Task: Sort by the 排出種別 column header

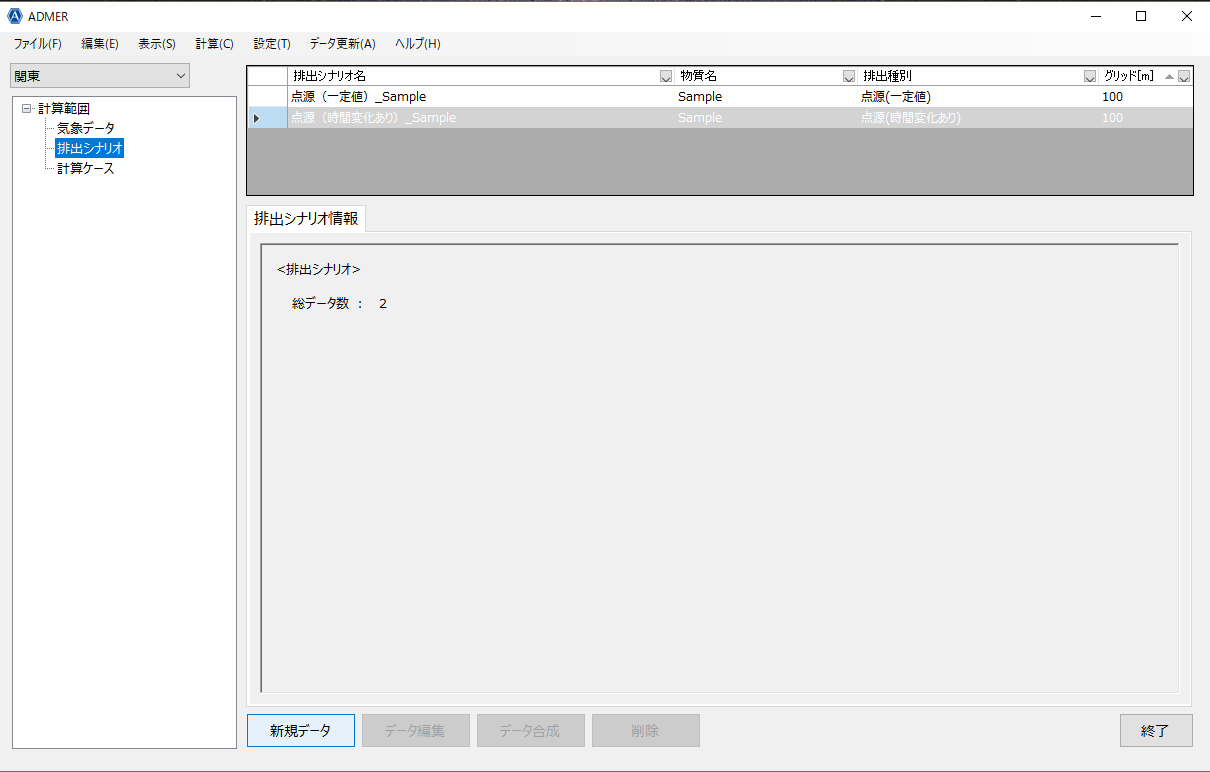Action: [887, 76]
